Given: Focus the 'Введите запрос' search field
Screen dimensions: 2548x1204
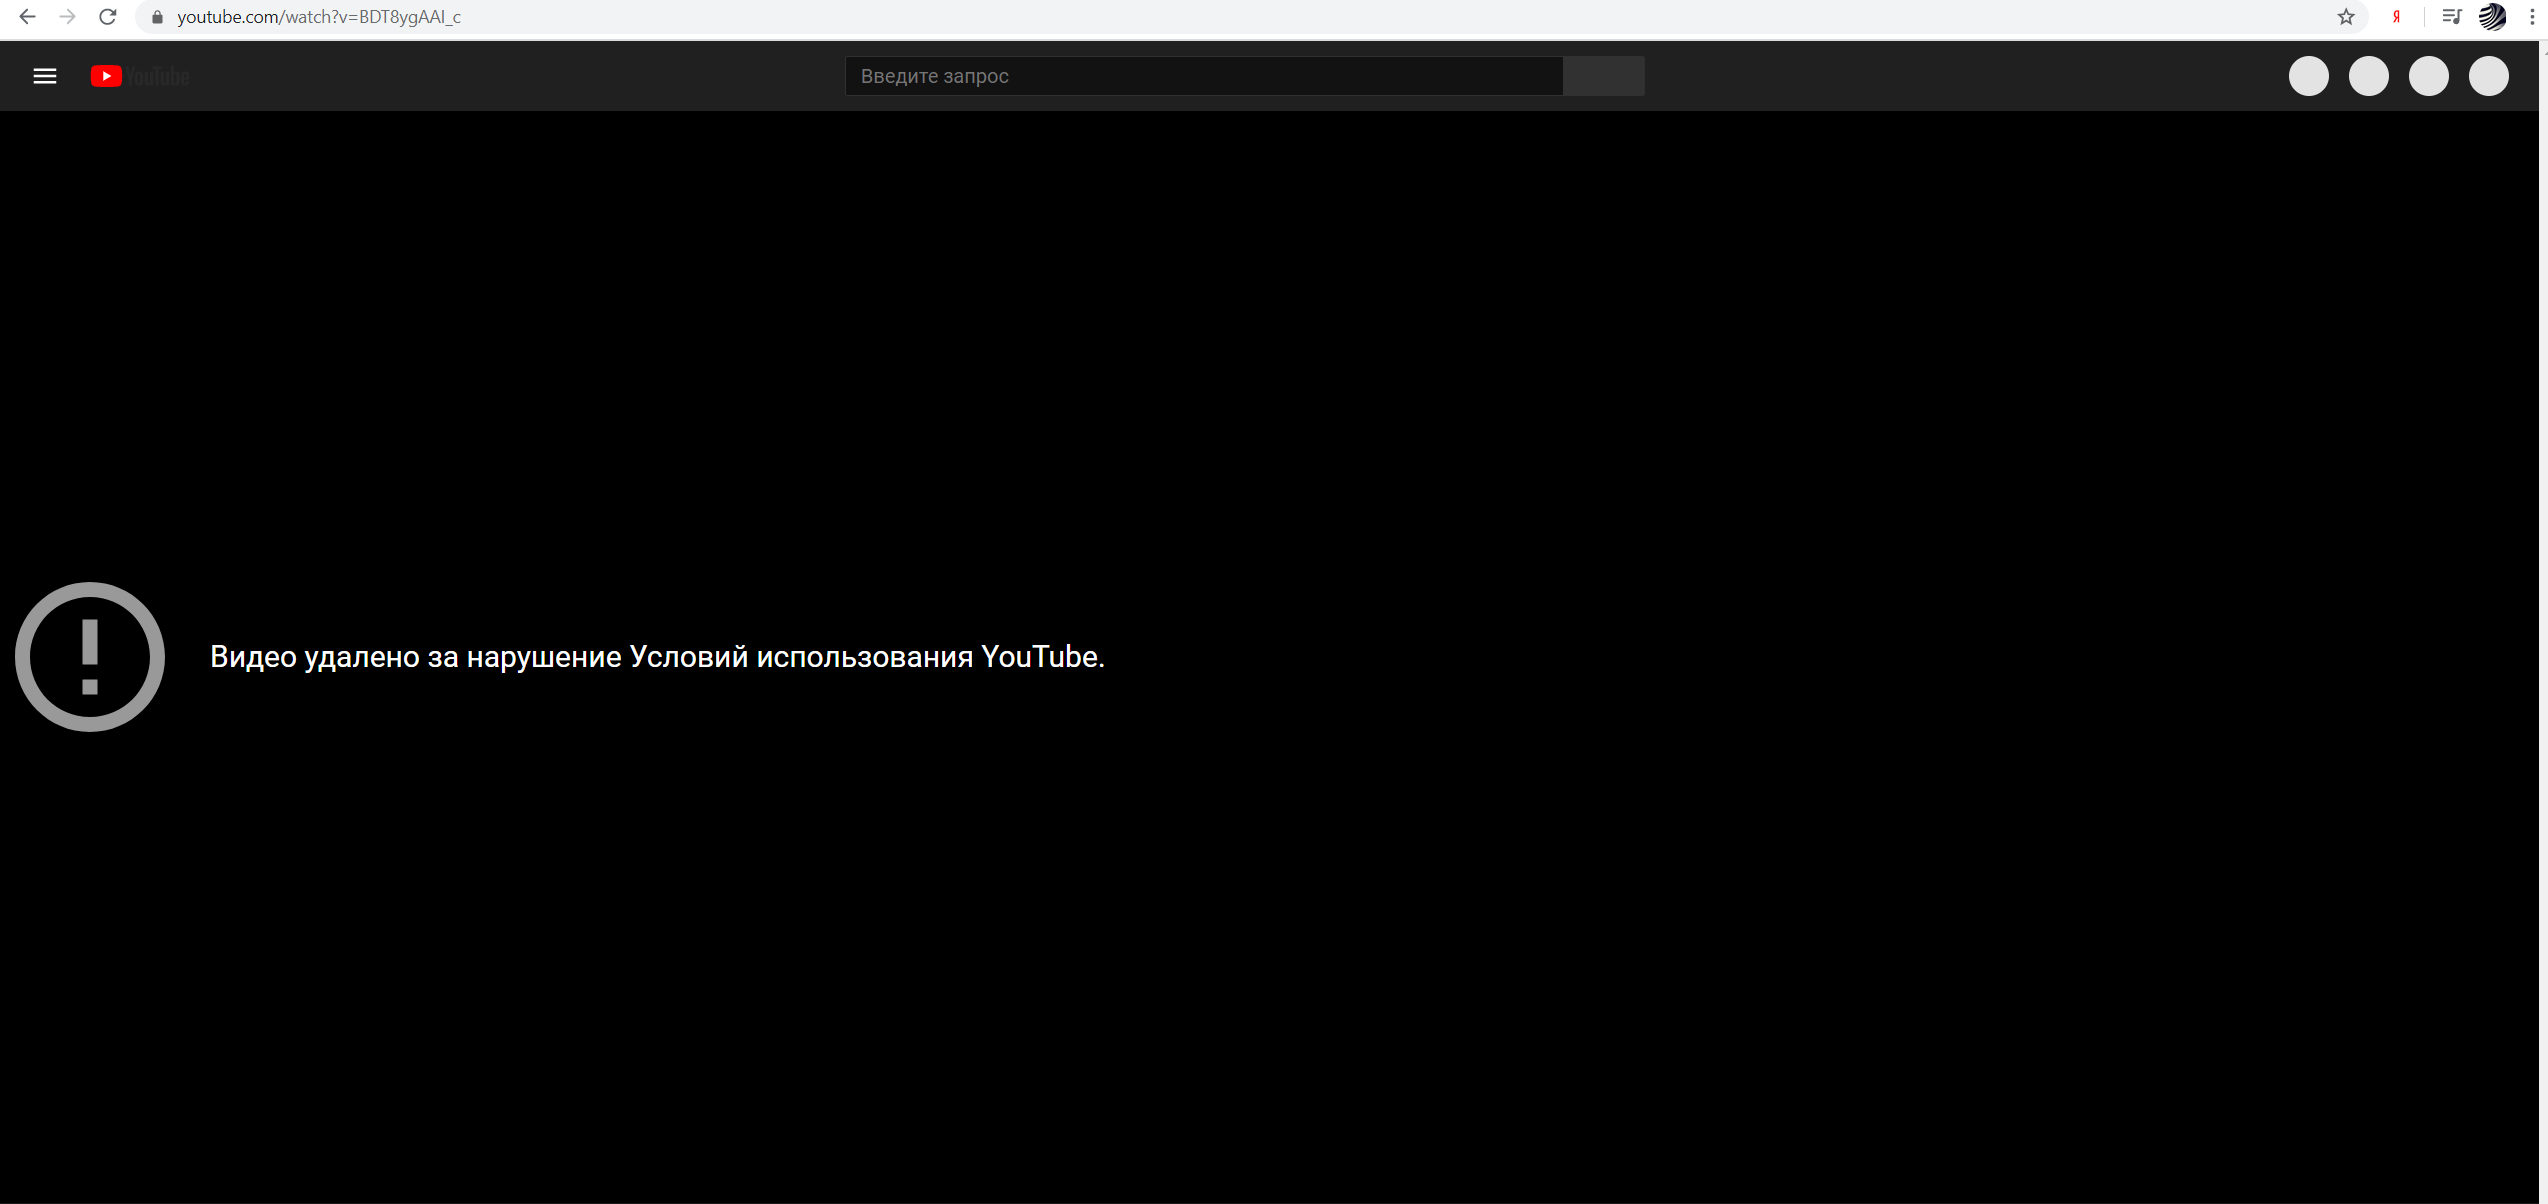Looking at the screenshot, I should click(1203, 76).
